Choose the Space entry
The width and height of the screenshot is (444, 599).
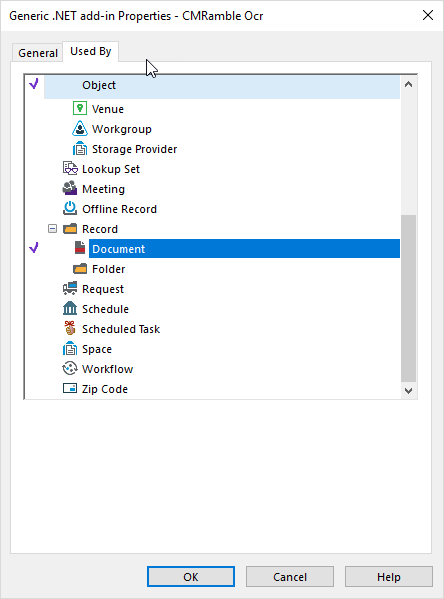[x=97, y=349]
